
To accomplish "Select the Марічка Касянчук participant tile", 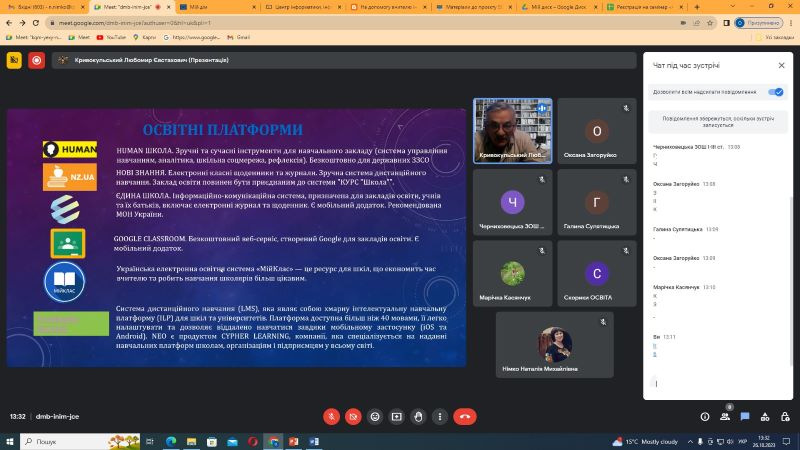I will coord(513,273).
